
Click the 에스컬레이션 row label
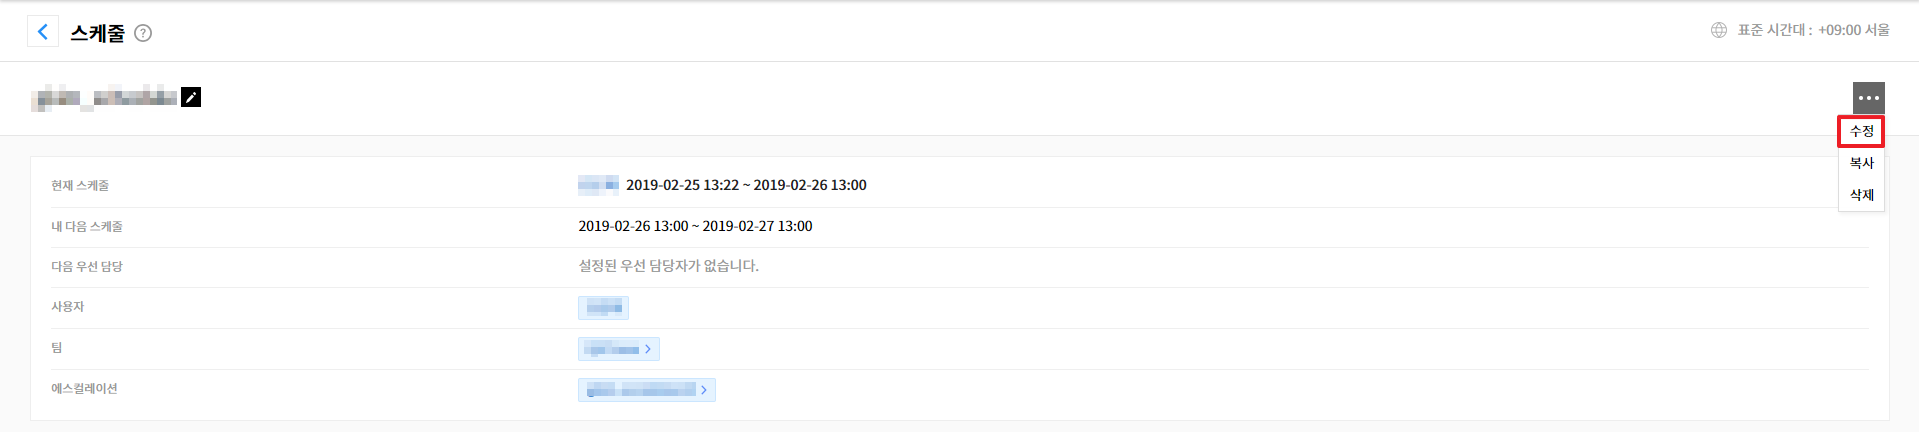pos(84,389)
